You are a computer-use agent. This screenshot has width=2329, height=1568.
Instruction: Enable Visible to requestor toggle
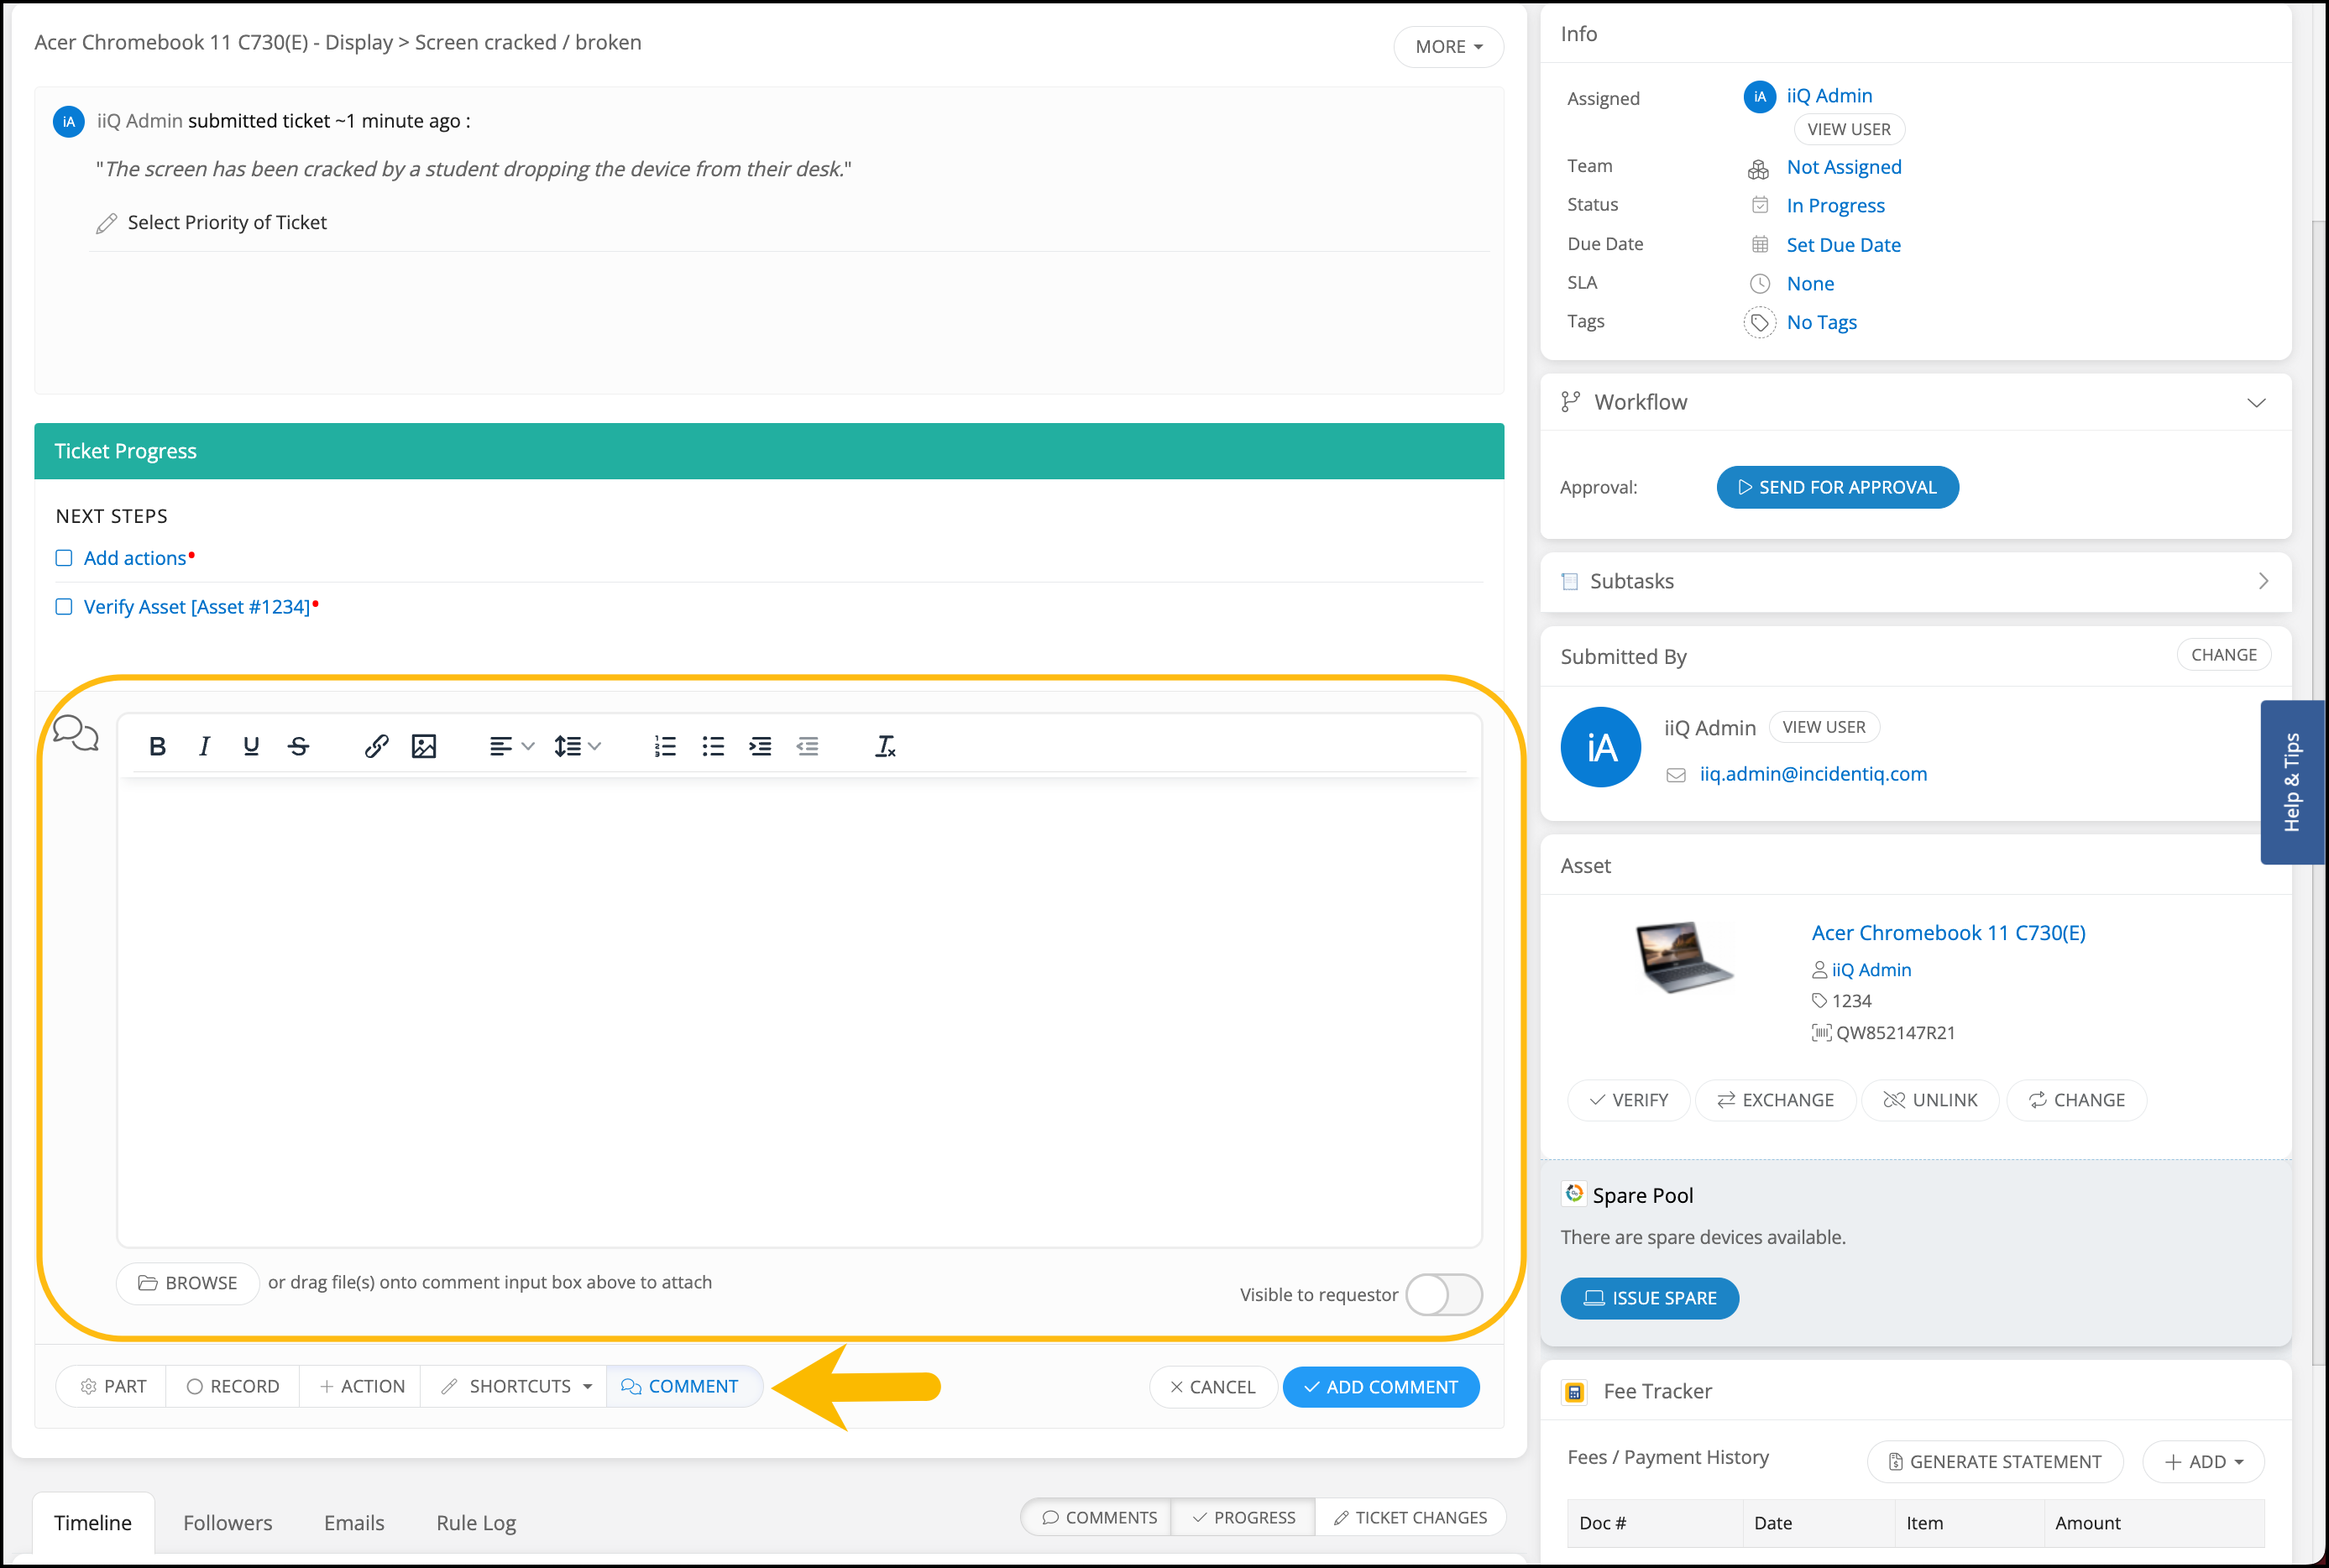click(x=1443, y=1295)
